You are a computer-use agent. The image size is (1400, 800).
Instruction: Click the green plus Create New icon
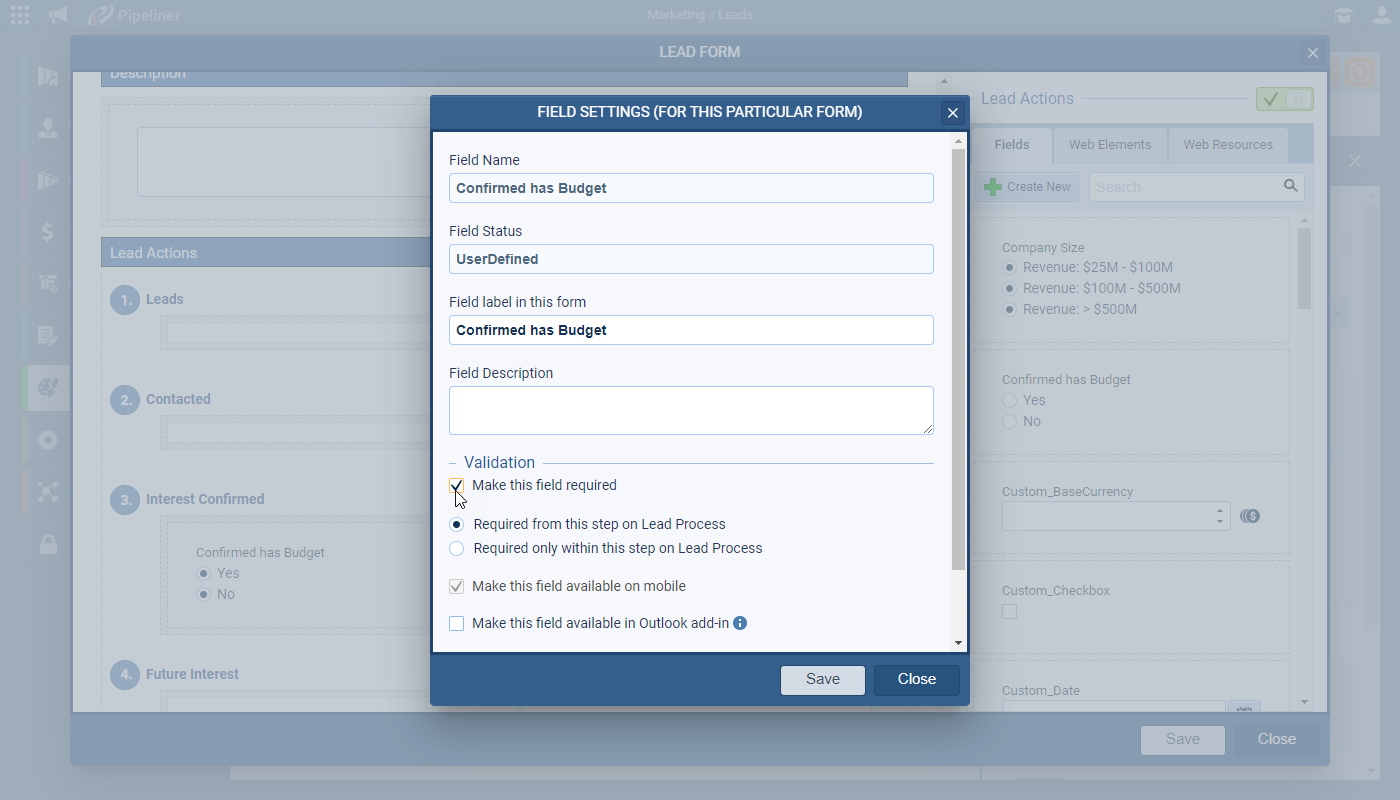pos(992,187)
